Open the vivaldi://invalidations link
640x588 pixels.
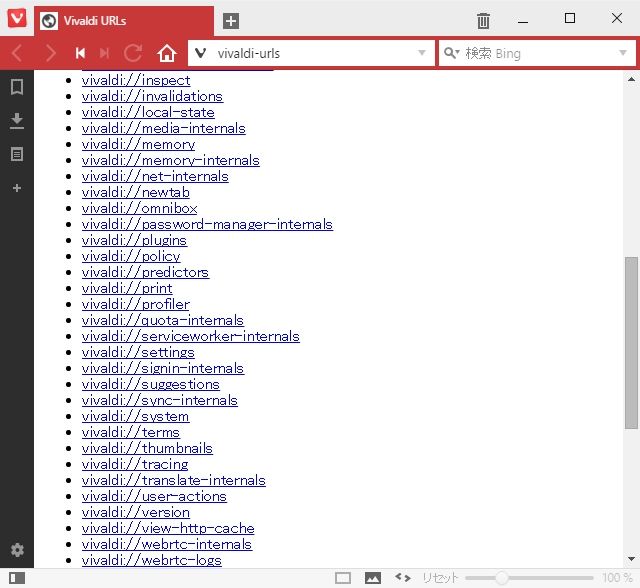152,96
